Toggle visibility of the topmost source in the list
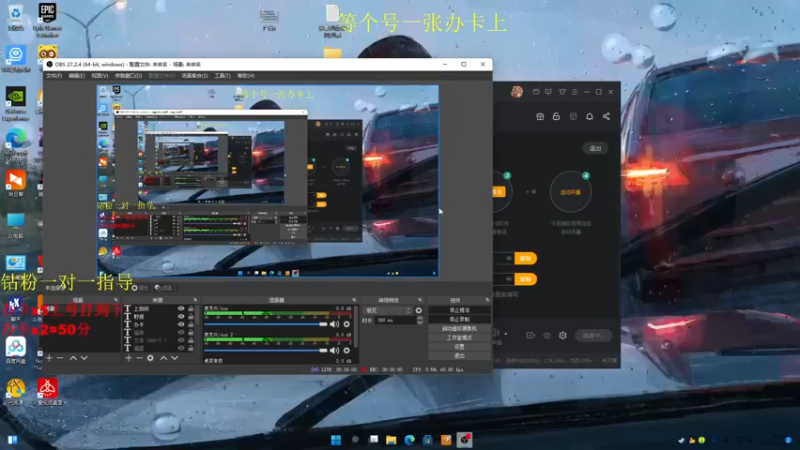Viewport: 800px width, 450px height. click(x=181, y=309)
